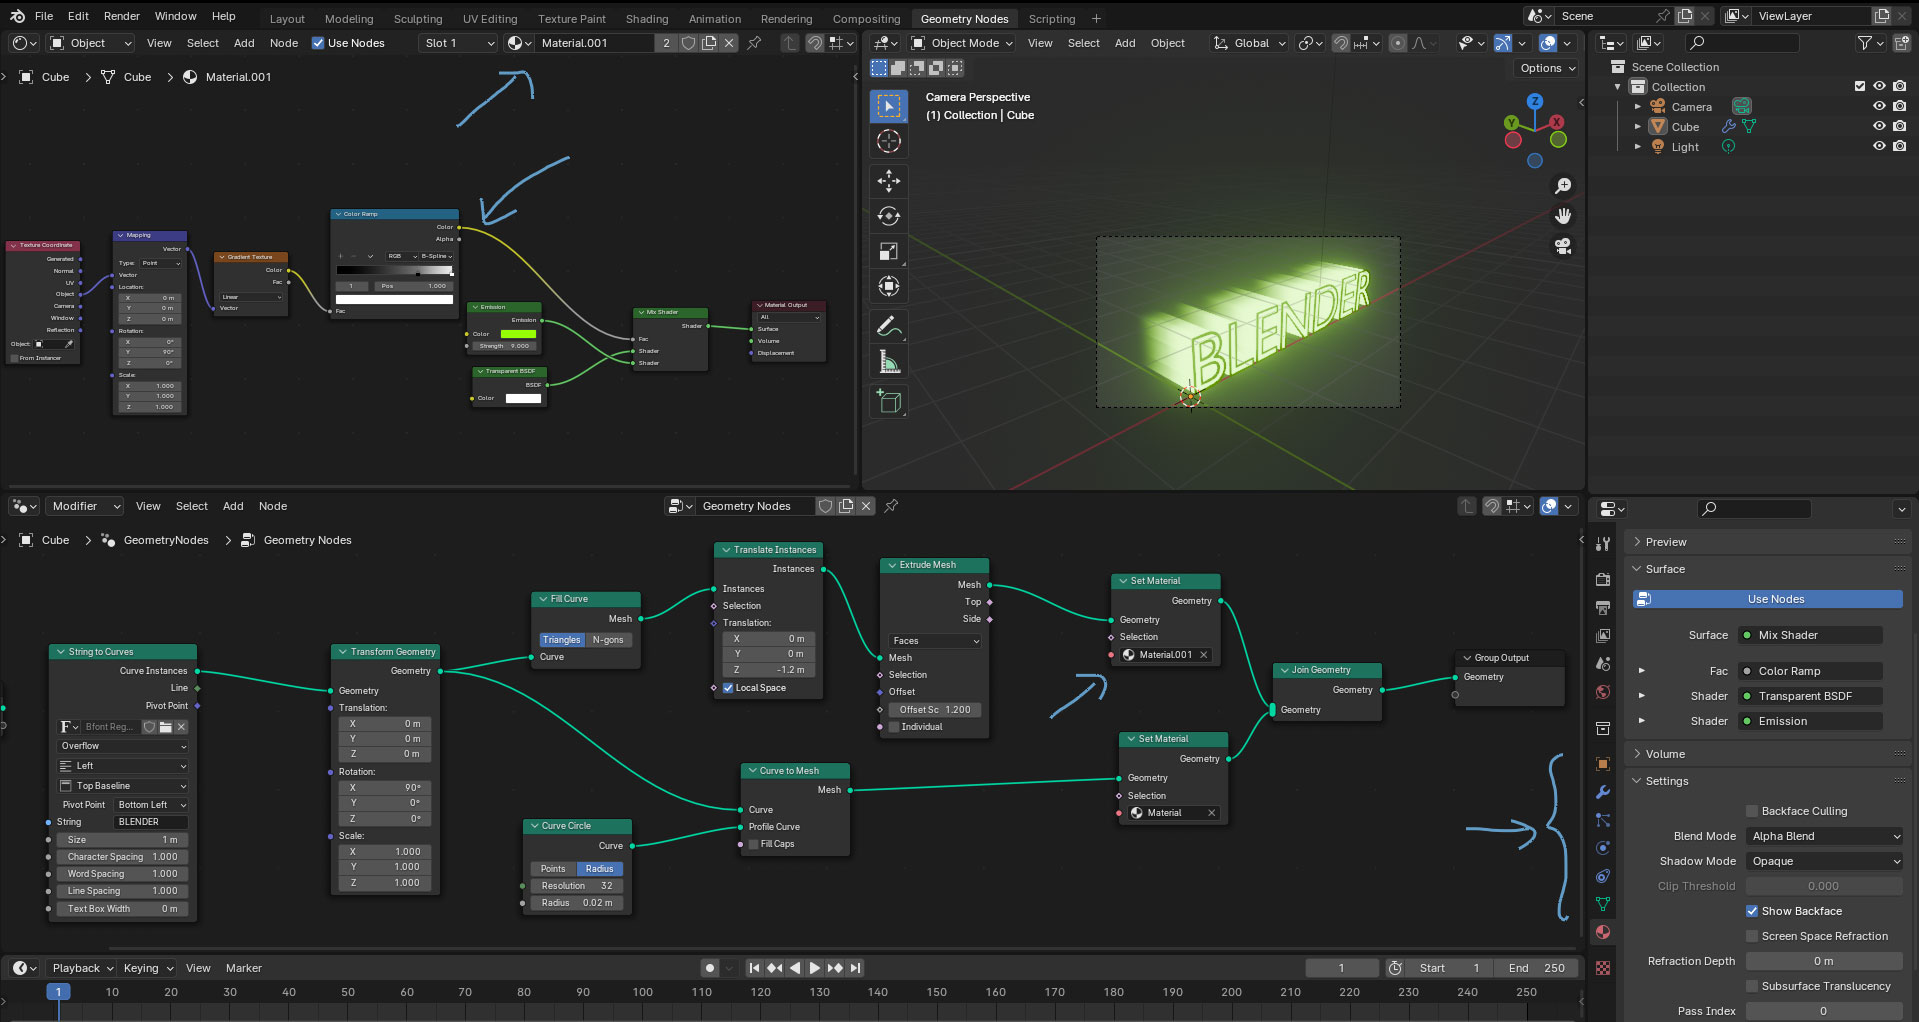The height and width of the screenshot is (1022, 1919).
Task: Enable Backface Culling setting
Action: pos(1752,811)
